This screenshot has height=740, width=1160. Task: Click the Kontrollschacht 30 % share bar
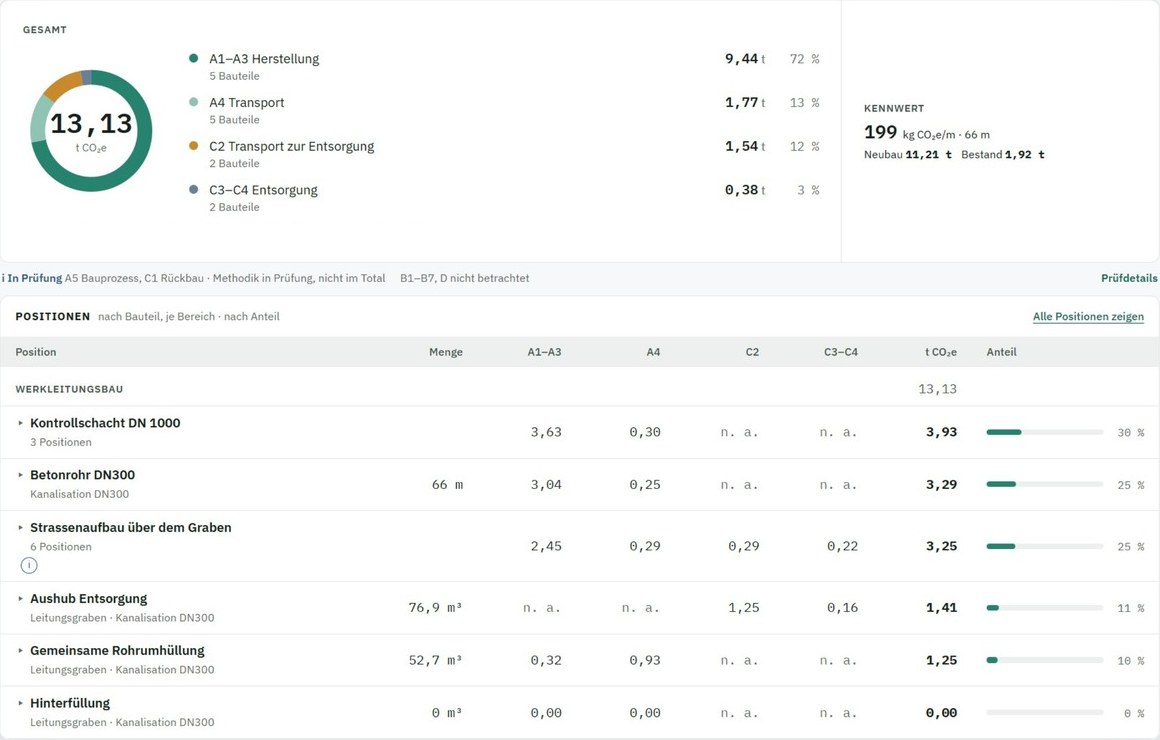coord(1045,432)
